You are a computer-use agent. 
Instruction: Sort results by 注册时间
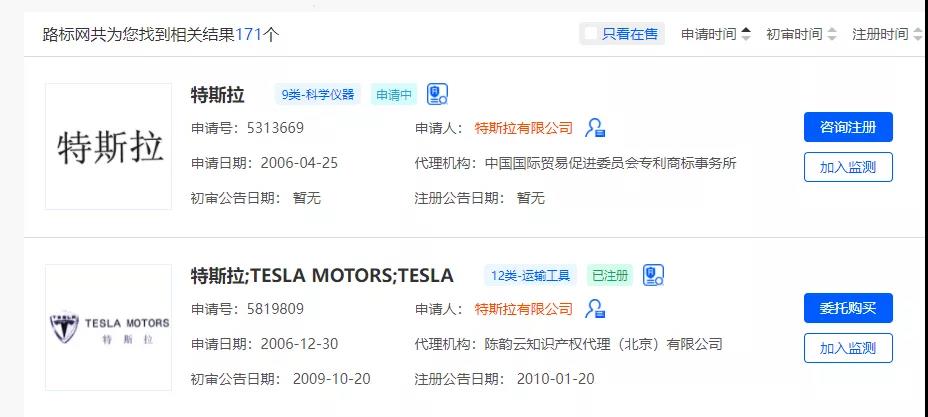(x=887, y=34)
